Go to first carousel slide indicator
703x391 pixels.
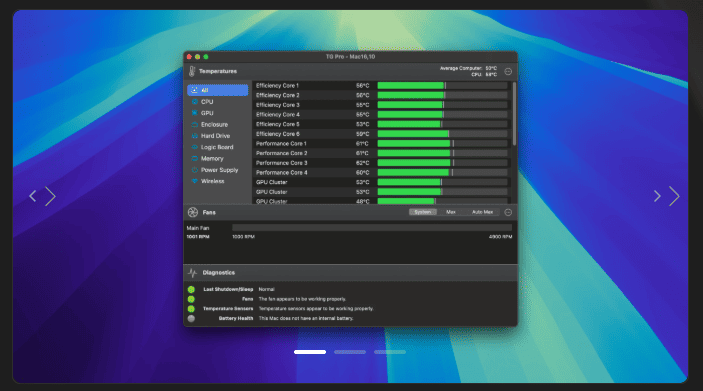point(310,352)
